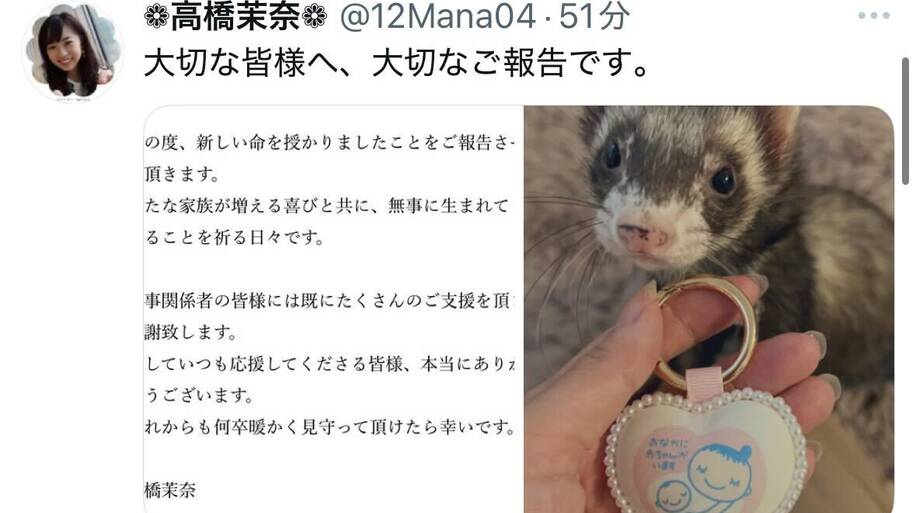Viewport: 912px width, 513px height.
Task: Click the tweet text 大切な皆様へ、大切なご報告です。
Action: 397,62
